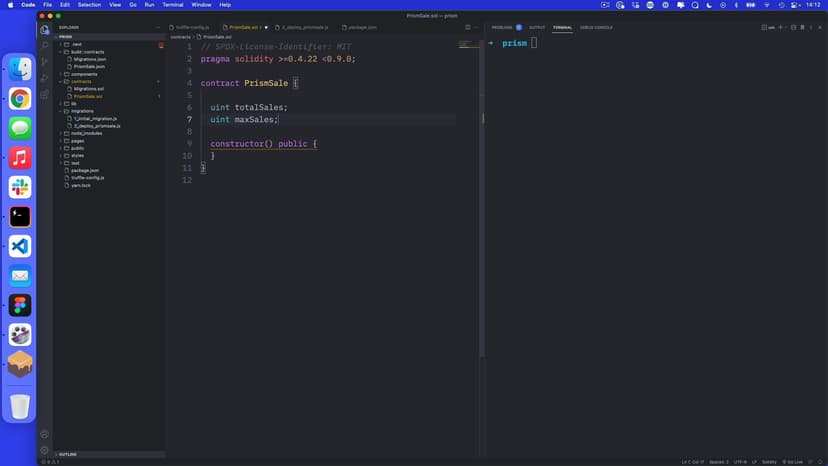This screenshot has height=466, width=828.
Task: Open the Extensions view
Action: click(x=45, y=94)
